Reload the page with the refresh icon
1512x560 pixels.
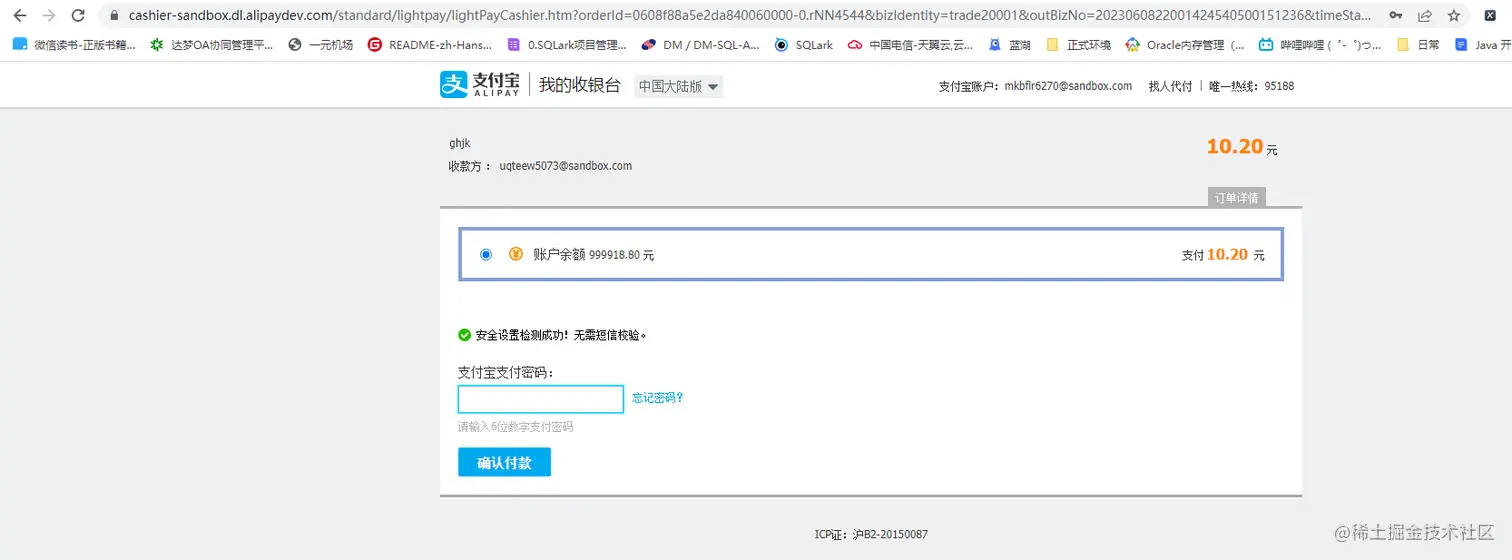pyautogui.click(x=78, y=15)
